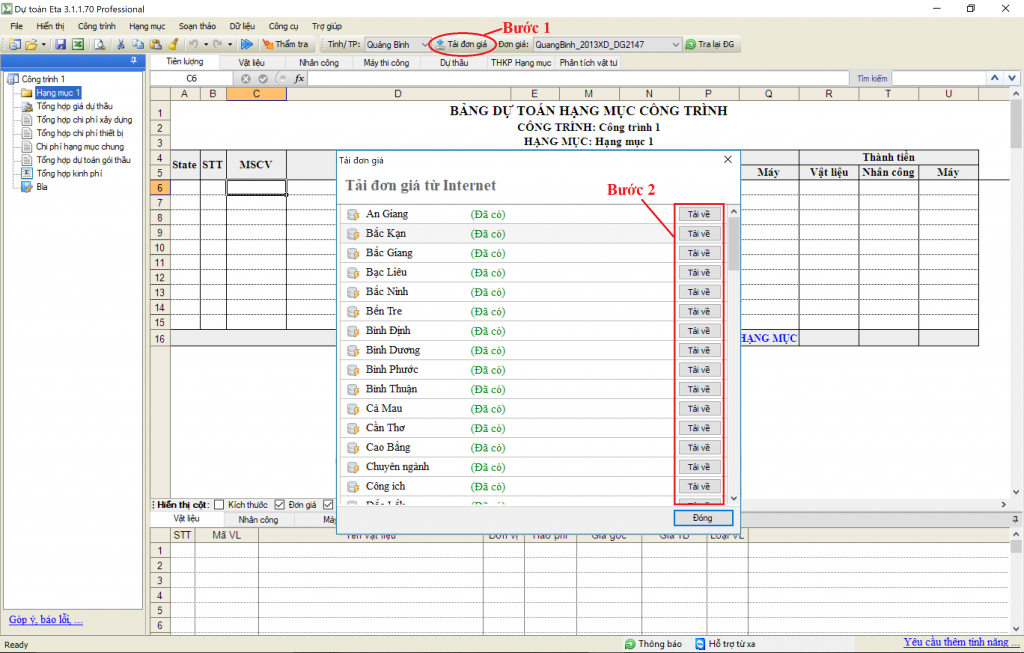The image size is (1024, 653).
Task: Click the 'Thẩm tra' toolbar button
Action: tap(285, 45)
